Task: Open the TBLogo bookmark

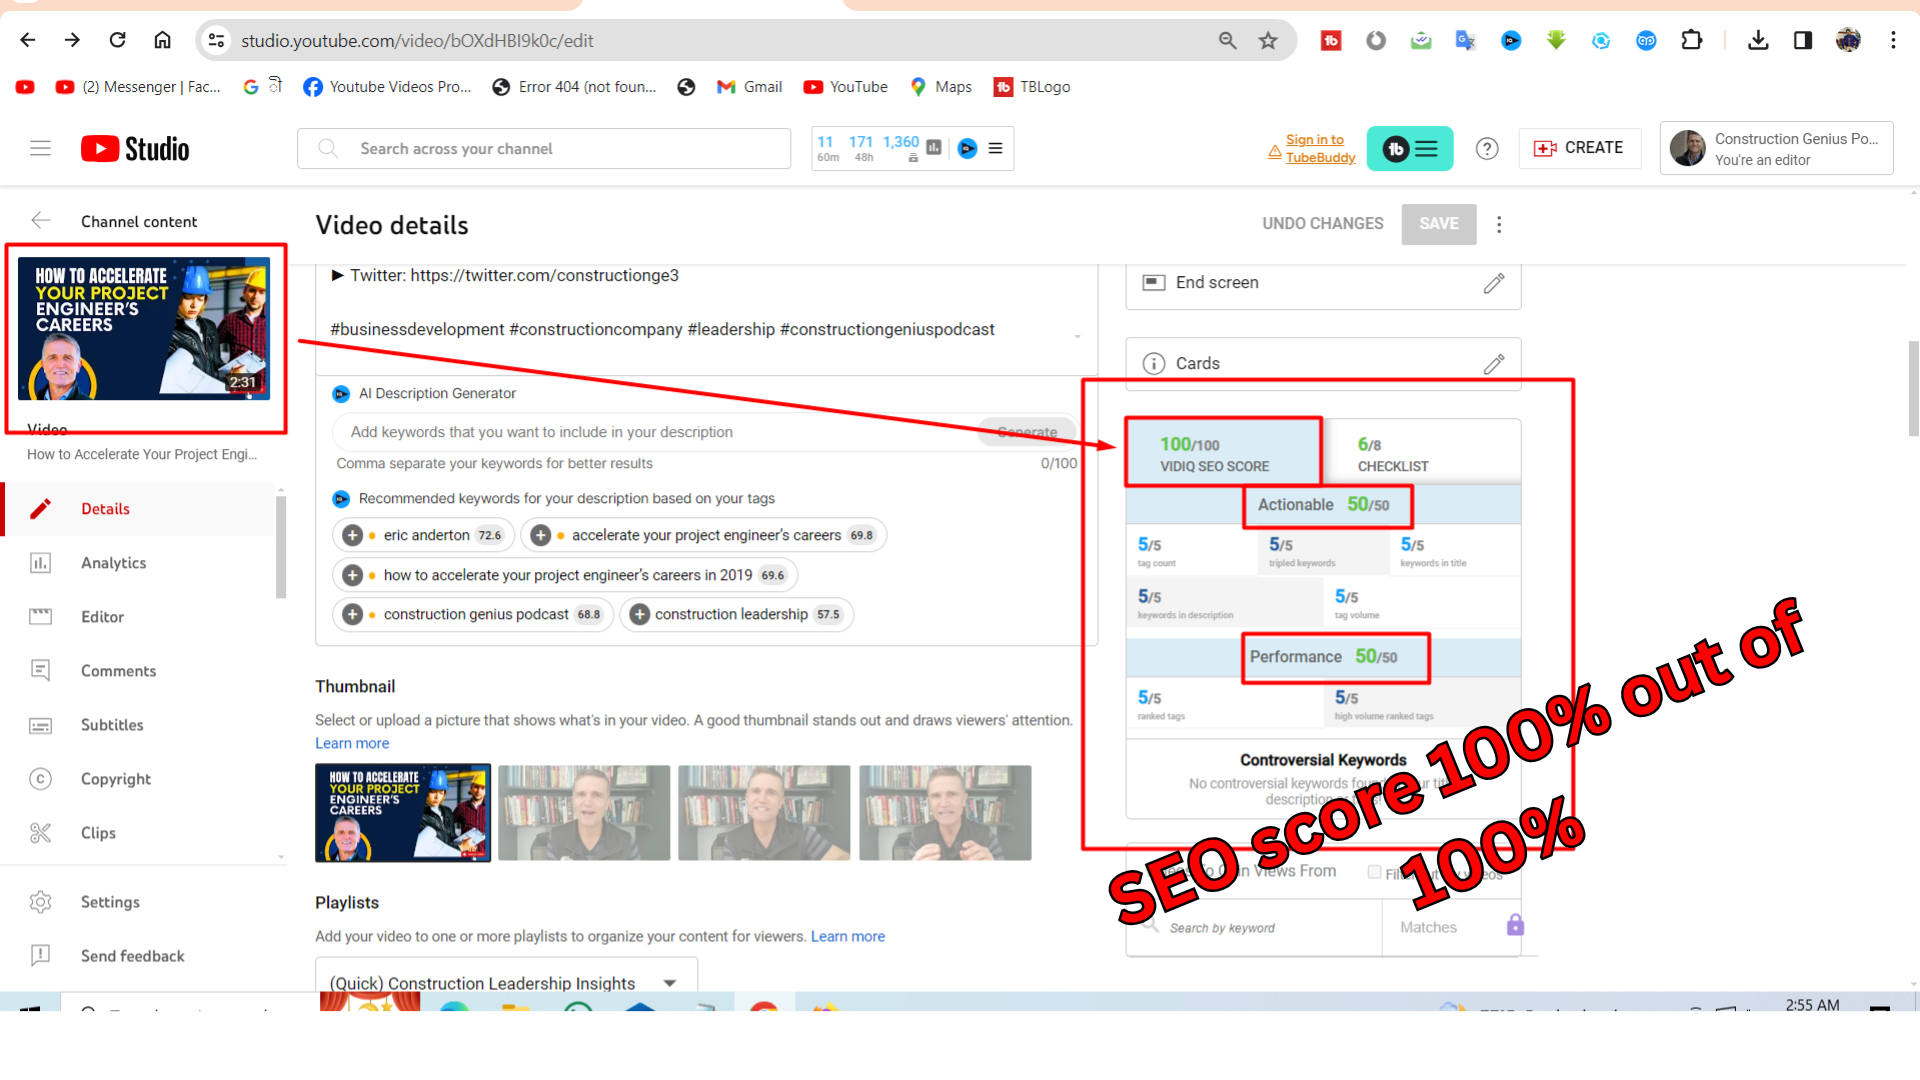Action: 1032,87
